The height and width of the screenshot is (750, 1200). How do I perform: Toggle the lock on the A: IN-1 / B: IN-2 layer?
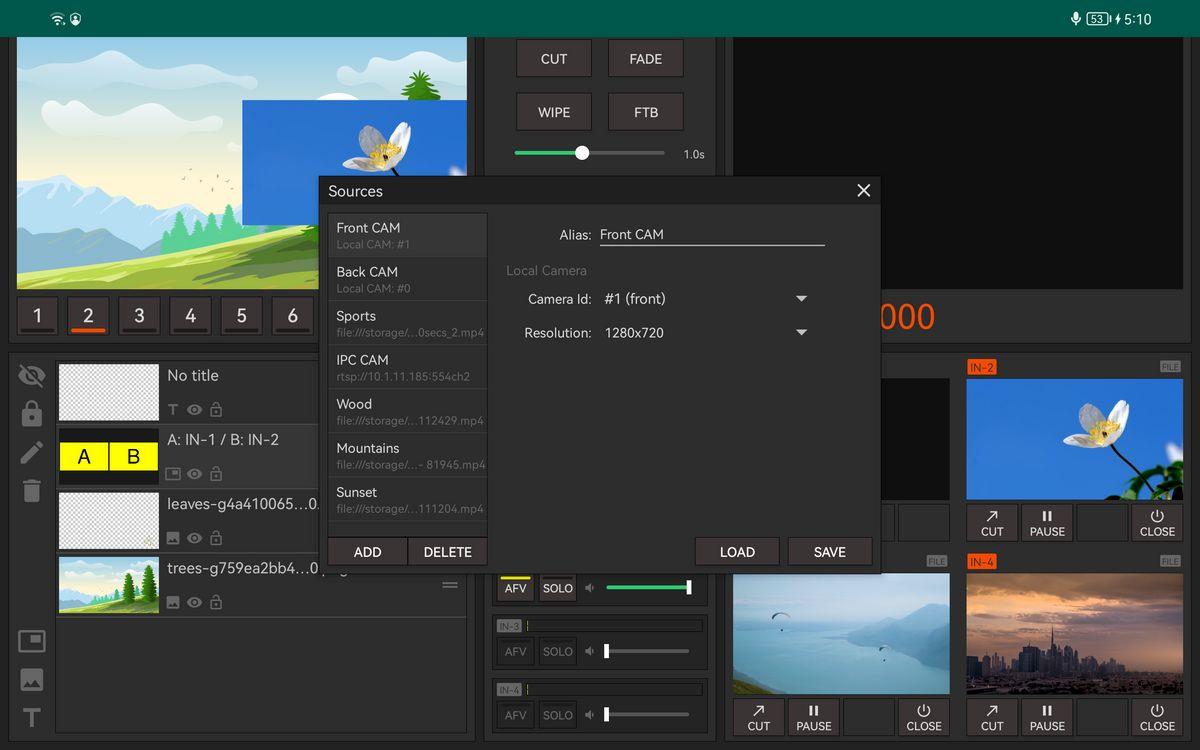216,474
